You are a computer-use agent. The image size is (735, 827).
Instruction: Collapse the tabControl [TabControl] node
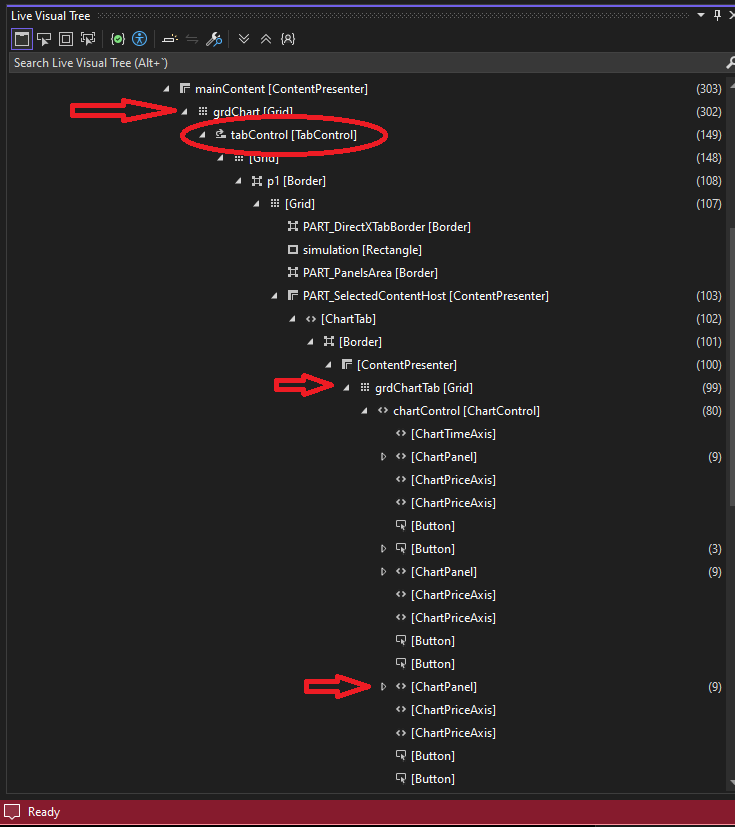point(202,135)
